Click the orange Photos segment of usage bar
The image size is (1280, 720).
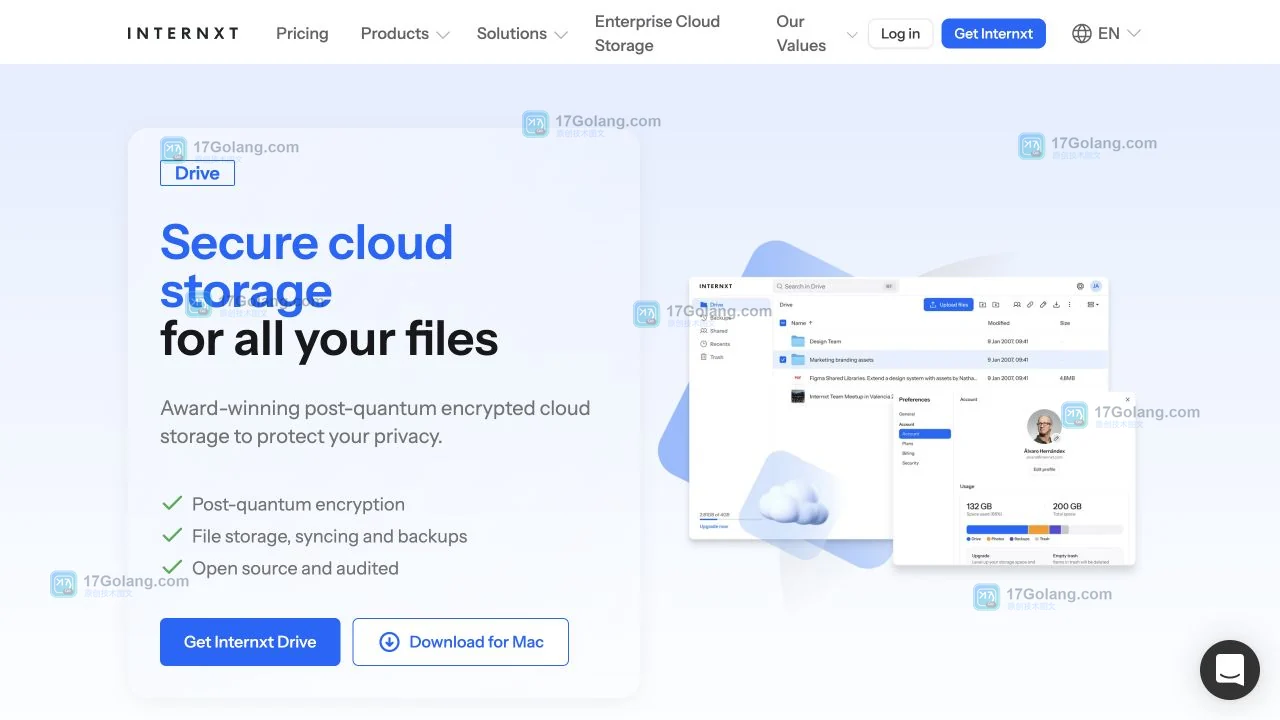[x=1038, y=529]
